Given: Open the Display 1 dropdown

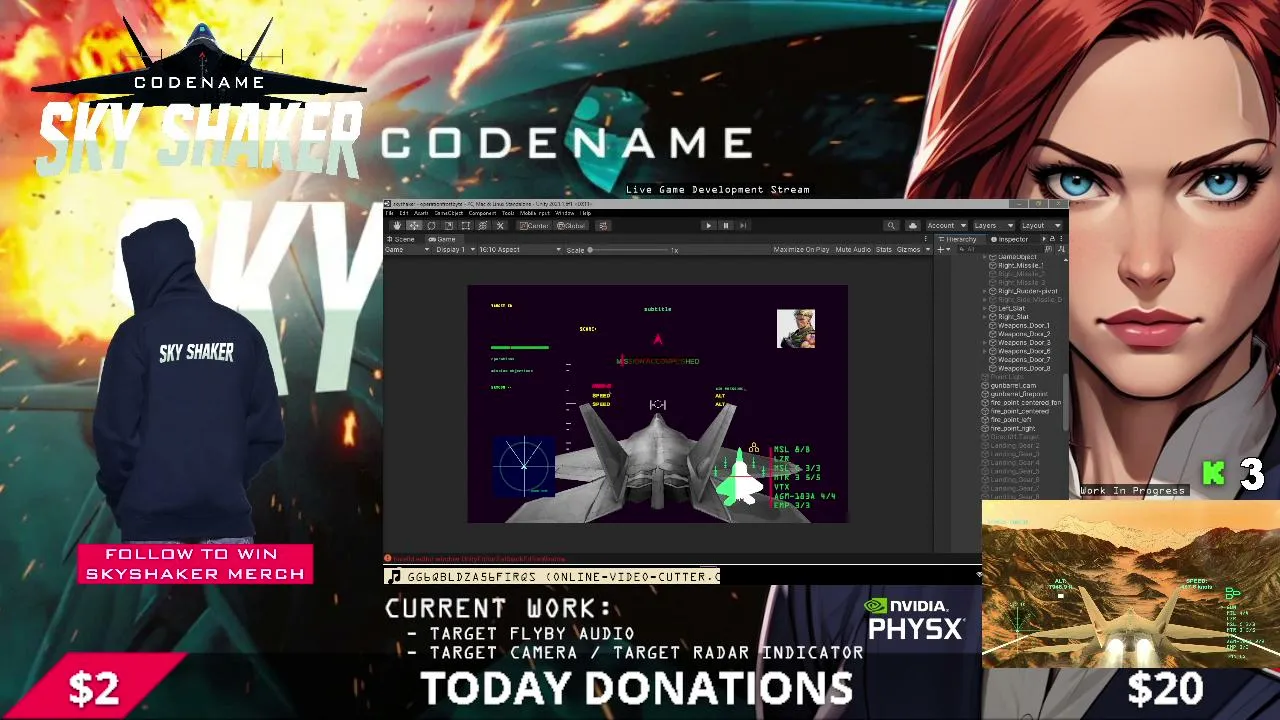Looking at the screenshot, I should click(455, 249).
